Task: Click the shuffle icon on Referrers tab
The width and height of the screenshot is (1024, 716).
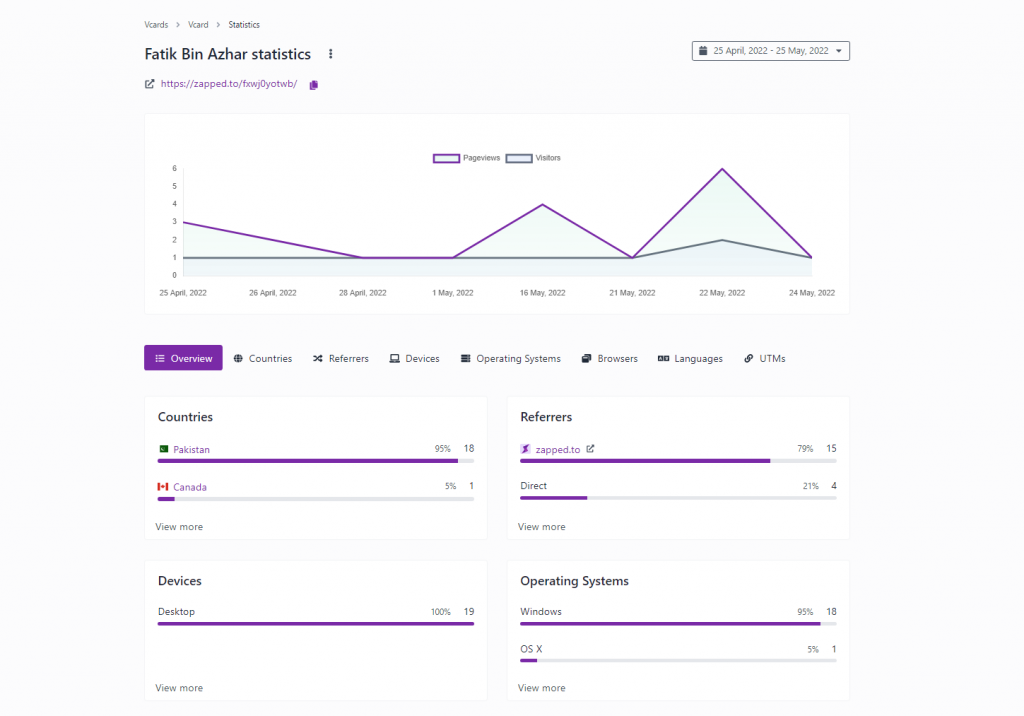Action: (x=317, y=358)
